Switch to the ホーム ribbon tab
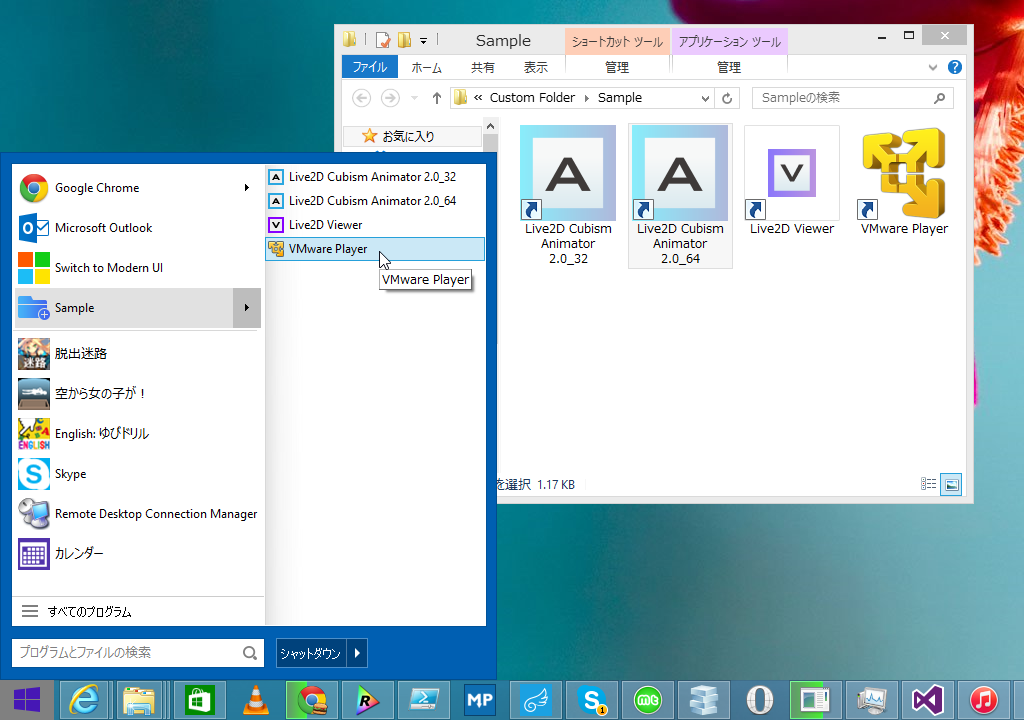Image resolution: width=1024 pixels, height=720 pixels. [x=426, y=67]
